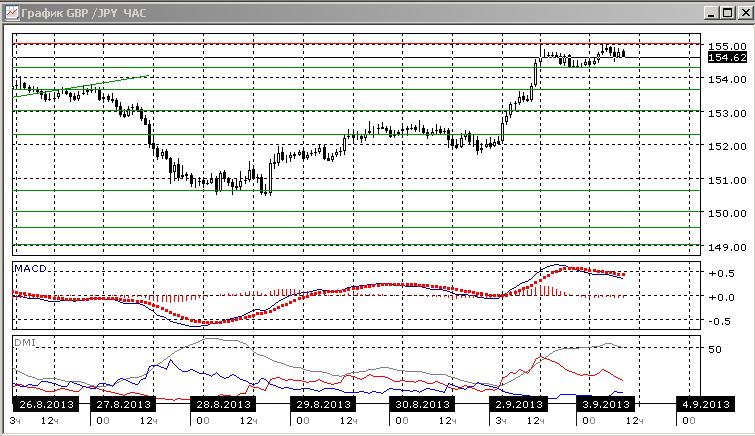Click the MACD +0.5 scale value
The width and height of the screenshot is (755, 436).
point(721,273)
